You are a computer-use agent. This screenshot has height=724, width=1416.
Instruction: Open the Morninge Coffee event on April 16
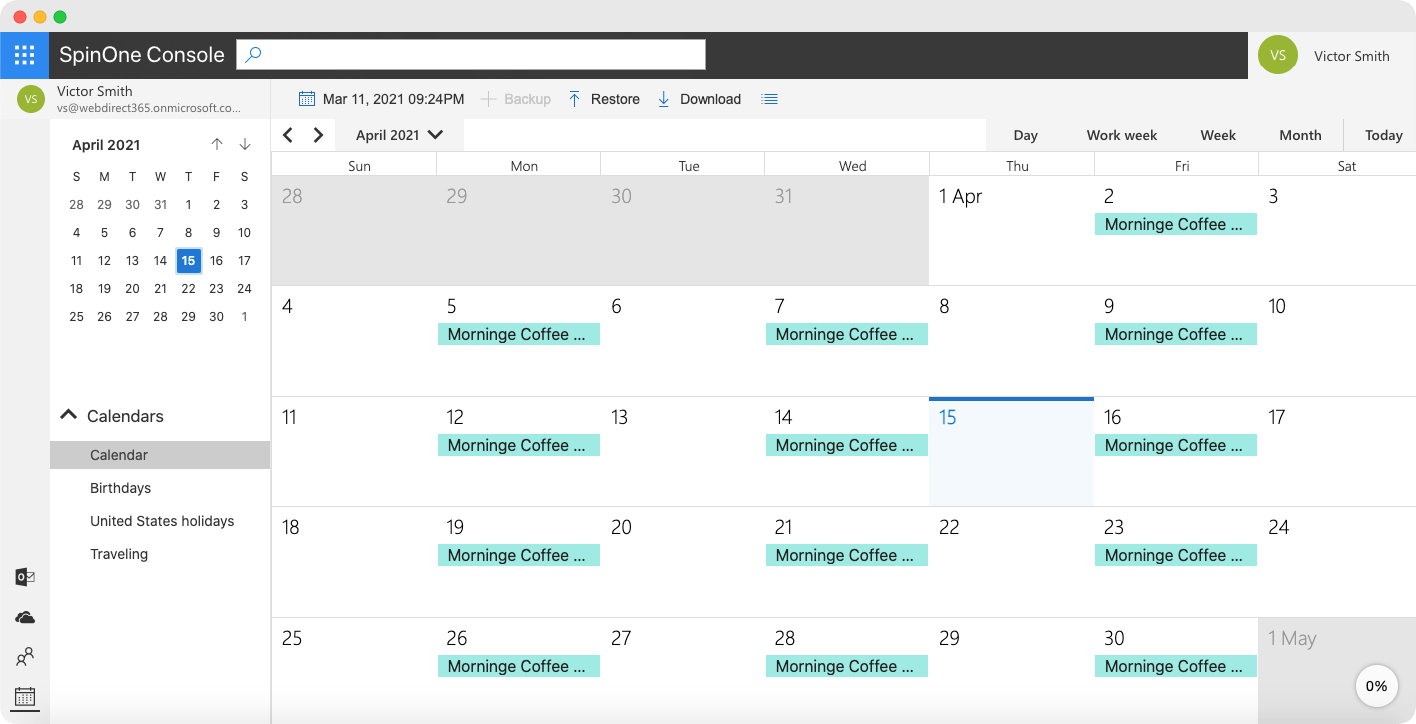click(1176, 446)
